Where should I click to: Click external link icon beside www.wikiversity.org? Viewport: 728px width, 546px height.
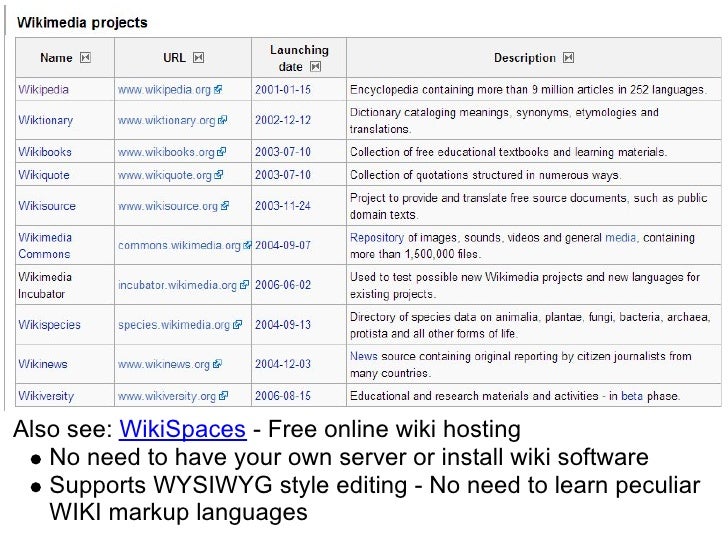223,396
